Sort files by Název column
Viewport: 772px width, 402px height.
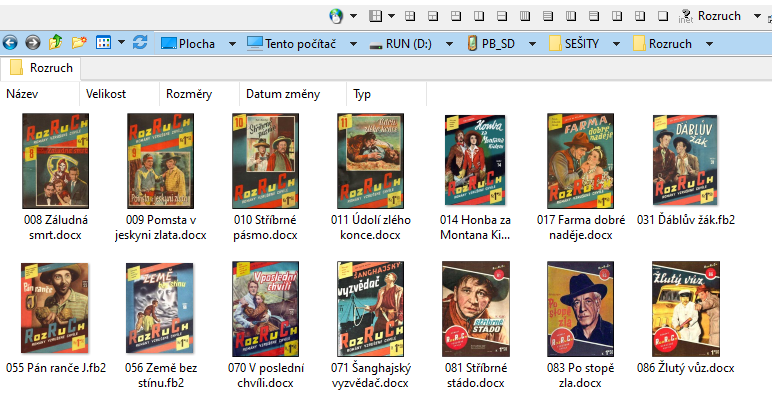pyautogui.click(x=22, y=94)
